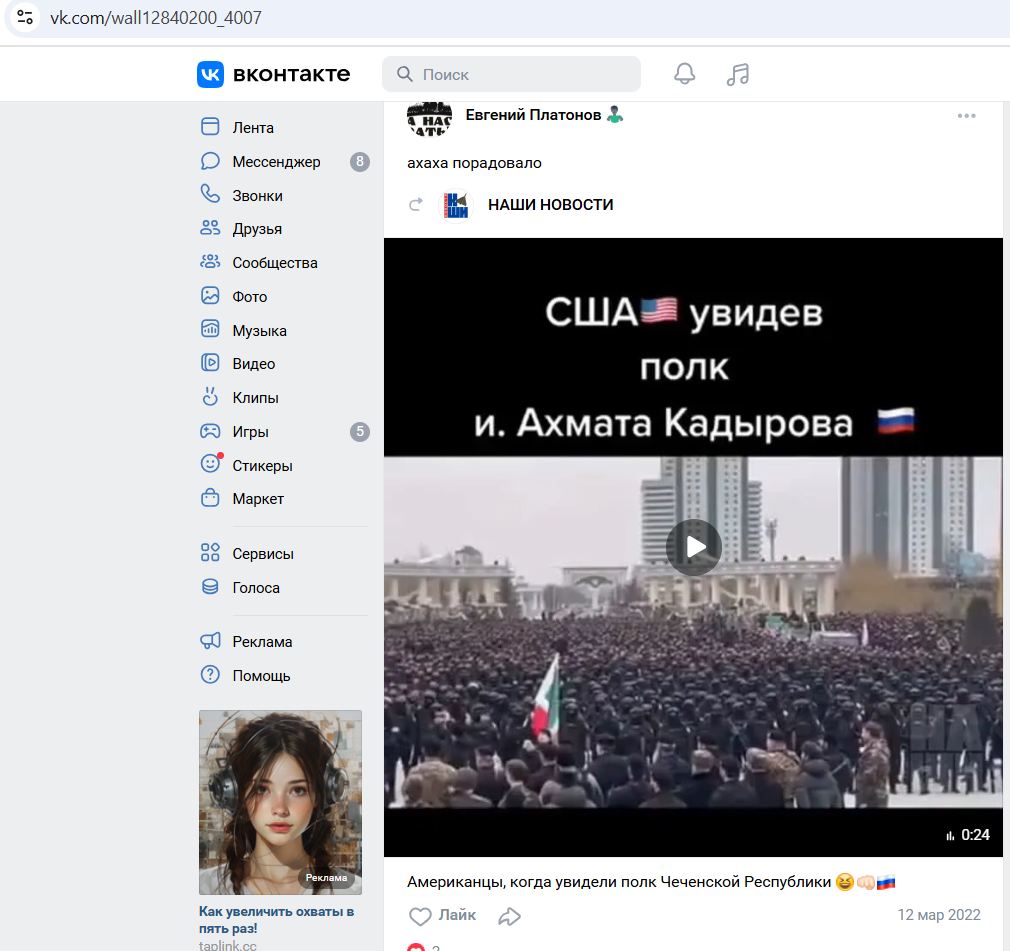Open post options three-dot menu

coord(966,116)
